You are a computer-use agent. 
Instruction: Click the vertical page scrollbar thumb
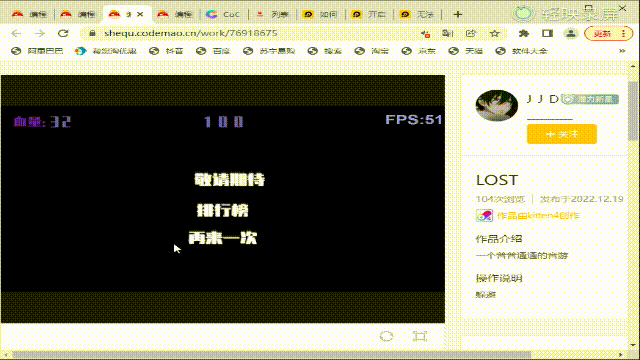click(x=633, y=110)
